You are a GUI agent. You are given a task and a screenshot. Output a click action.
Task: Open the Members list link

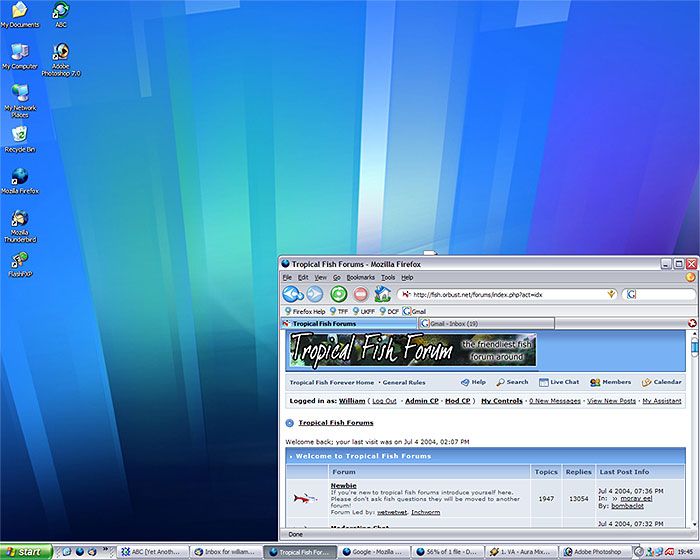(x=610, y=382)
